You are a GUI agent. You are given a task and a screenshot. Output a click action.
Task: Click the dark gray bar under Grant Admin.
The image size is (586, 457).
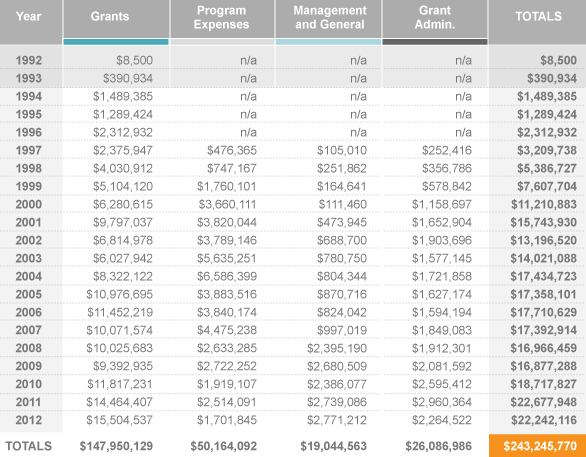435,42
